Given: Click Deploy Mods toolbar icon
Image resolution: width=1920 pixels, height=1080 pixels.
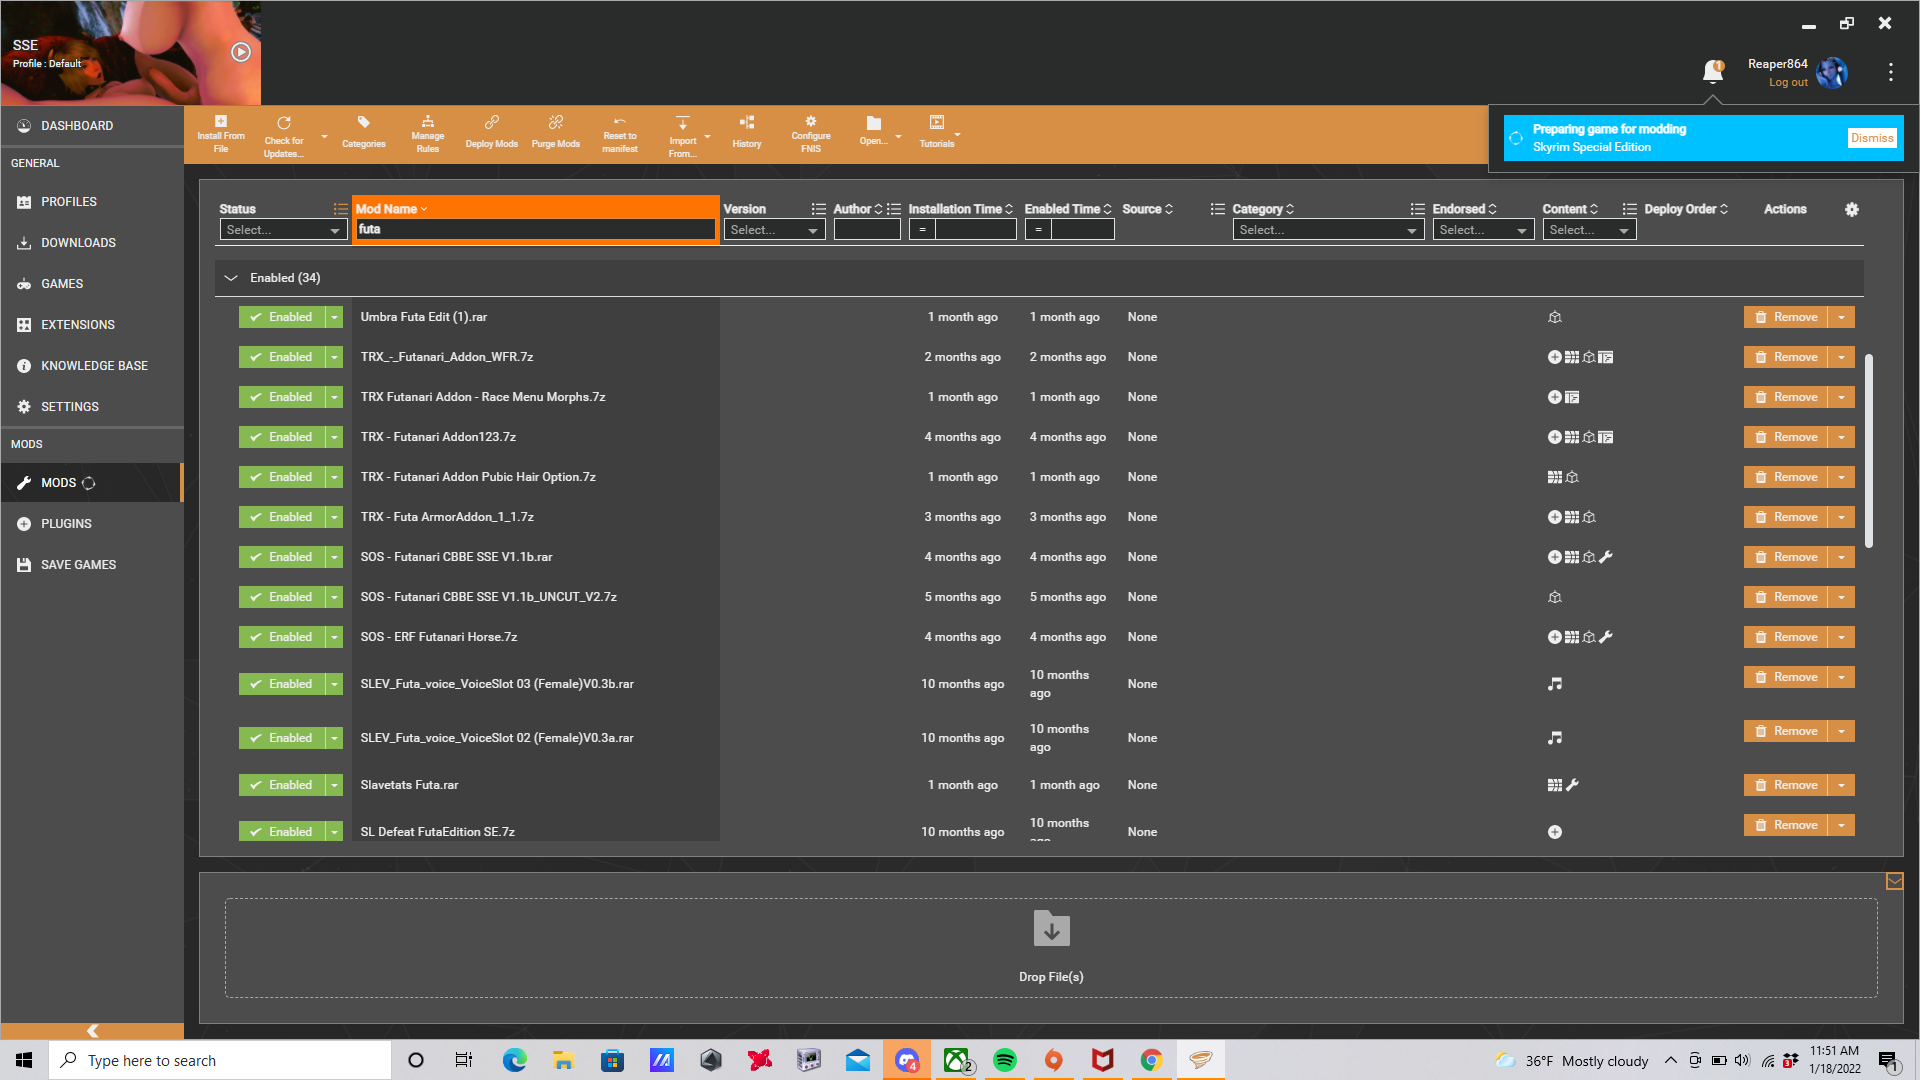Looking at the screenshot, I should click(491, 134).
